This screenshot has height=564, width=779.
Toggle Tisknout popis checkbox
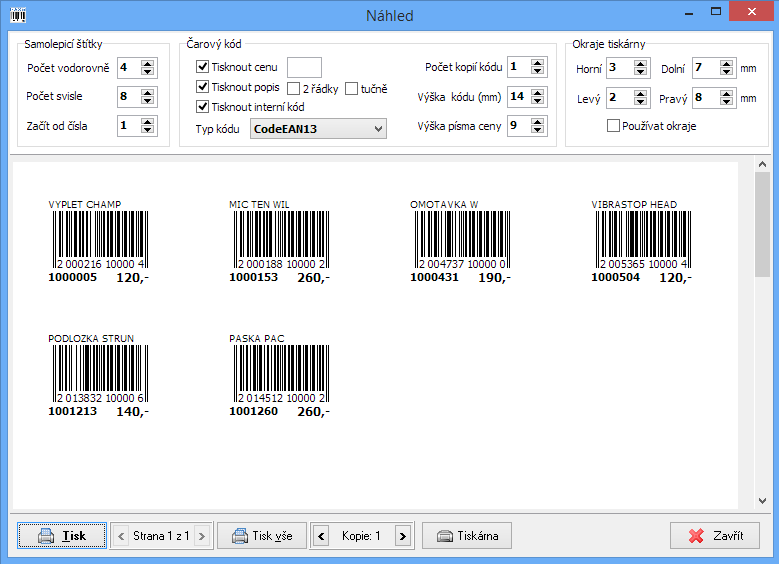click(202, 86)
